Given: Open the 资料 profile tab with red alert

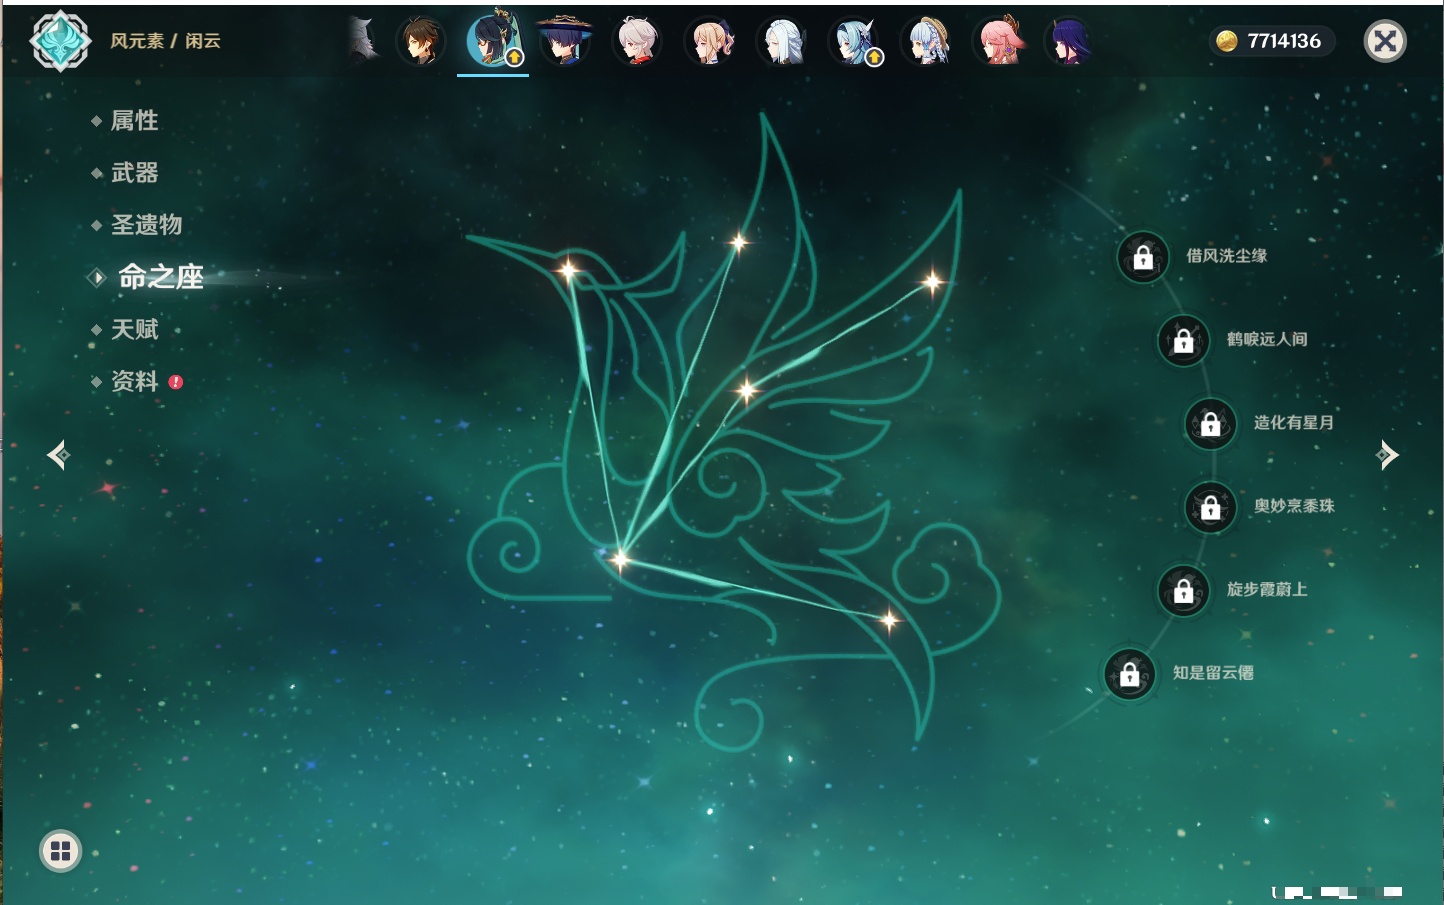Looking at the screenshot, I should [134, 381].
